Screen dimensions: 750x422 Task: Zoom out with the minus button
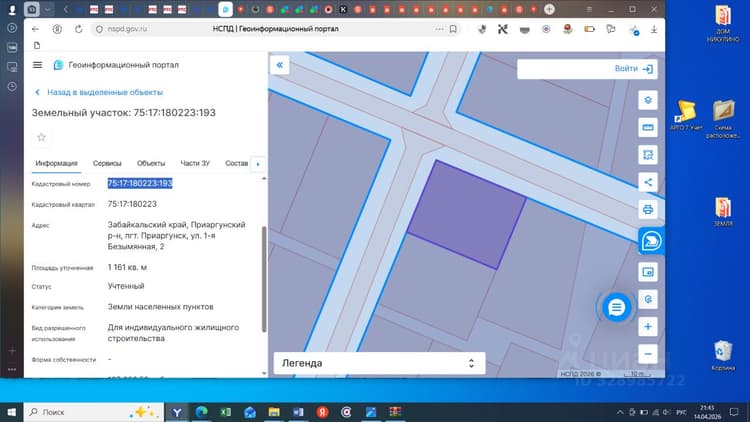648,354
